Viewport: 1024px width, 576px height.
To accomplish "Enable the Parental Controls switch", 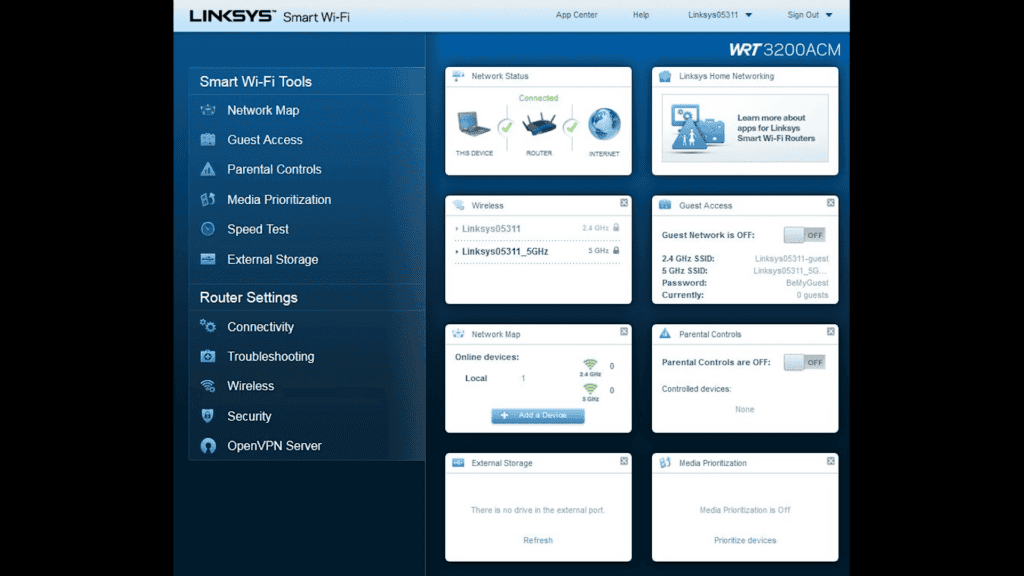I will [805, 361].
